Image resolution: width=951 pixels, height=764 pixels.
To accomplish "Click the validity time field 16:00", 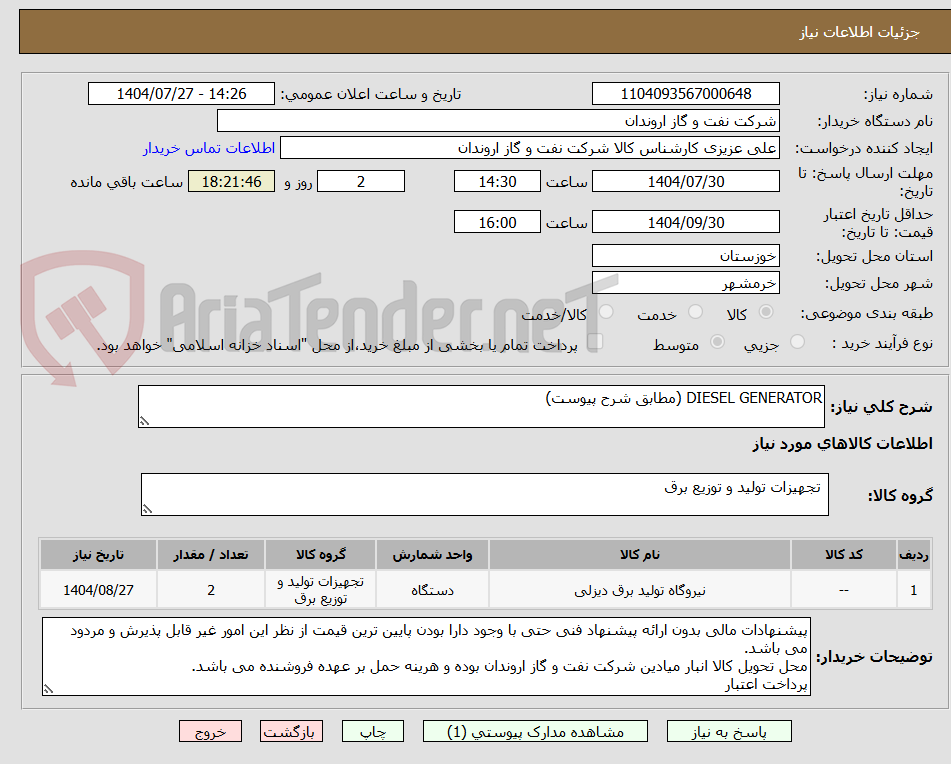I will point(497,222).
